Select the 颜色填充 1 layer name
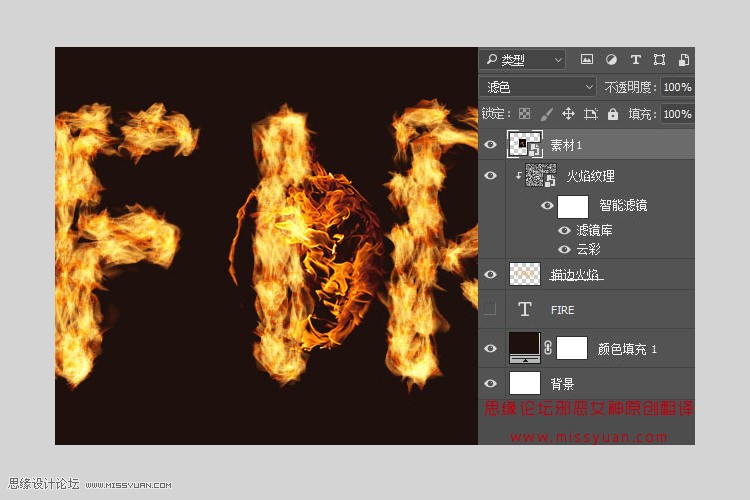Viewport: 750px width, 500px height. coord(627,349)
